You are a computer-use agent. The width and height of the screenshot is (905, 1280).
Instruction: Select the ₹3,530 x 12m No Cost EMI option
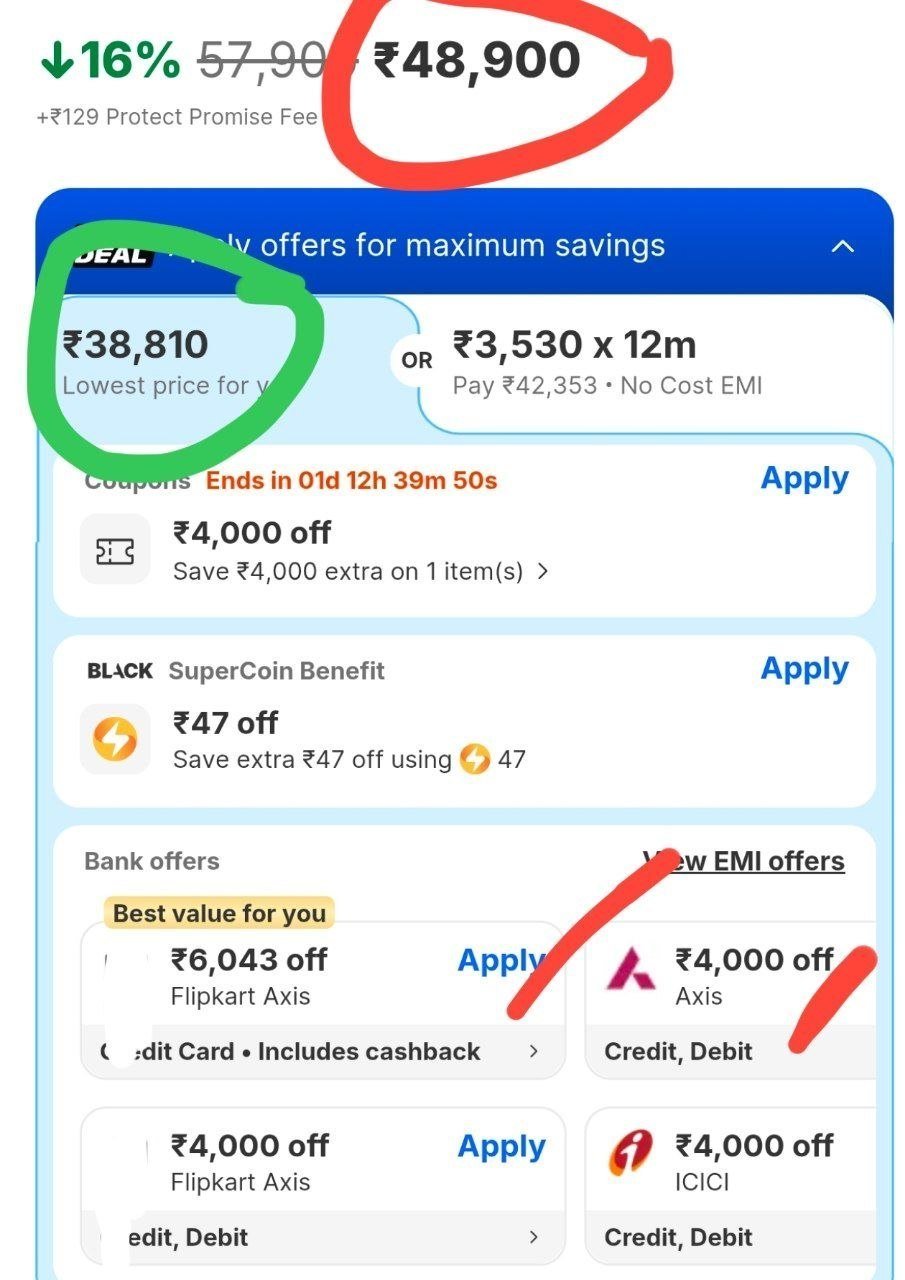tap(655, 363)
